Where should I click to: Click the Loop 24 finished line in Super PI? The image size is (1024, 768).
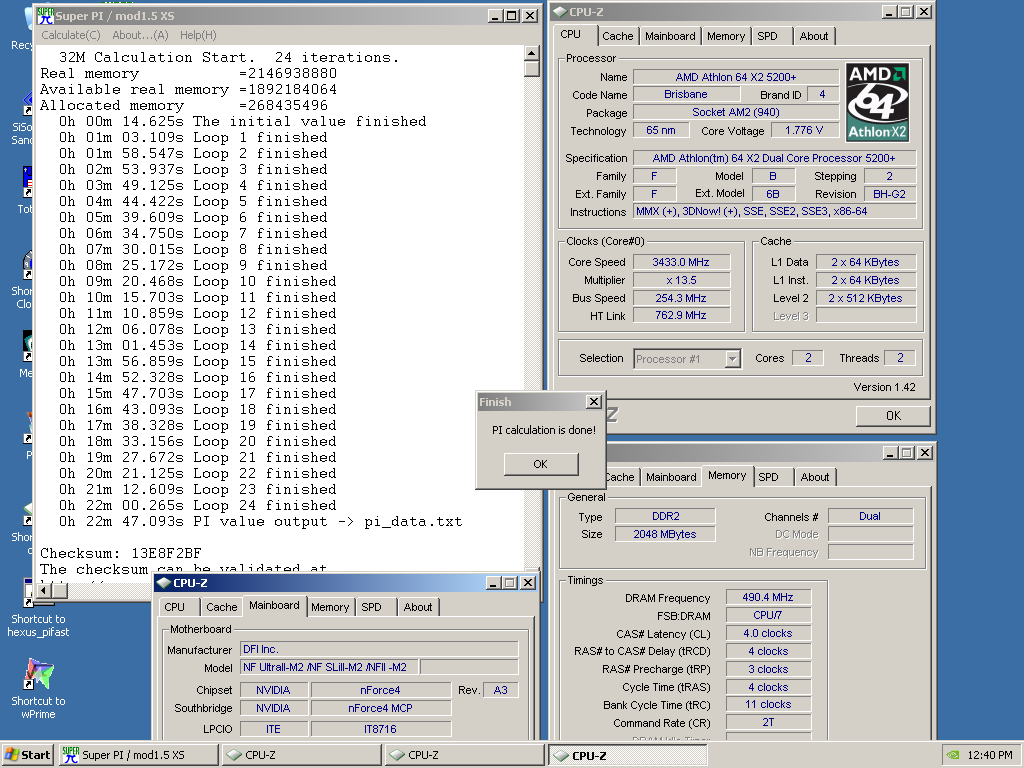(x=197, y=506)
